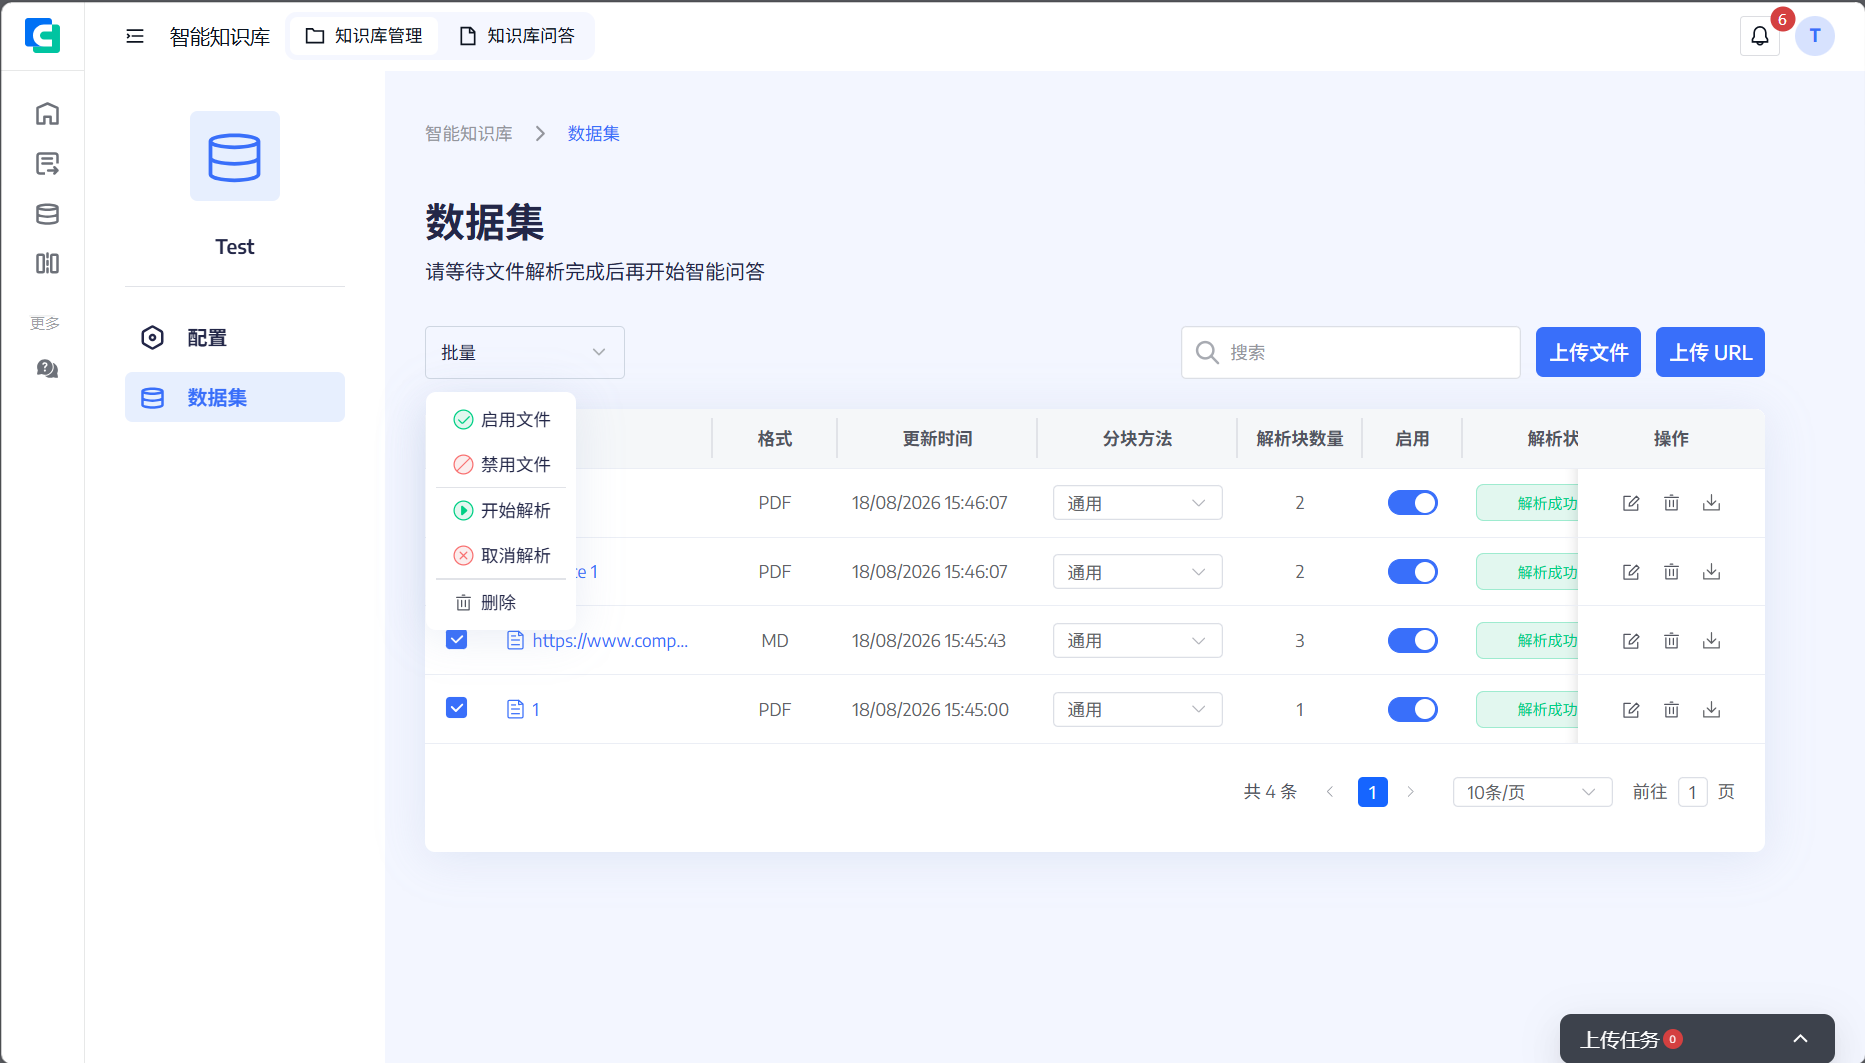The width and height of the screenshot is (1865, 1063).
Task: Open the document list sidebar icon
Action: [x=47, y=163]
